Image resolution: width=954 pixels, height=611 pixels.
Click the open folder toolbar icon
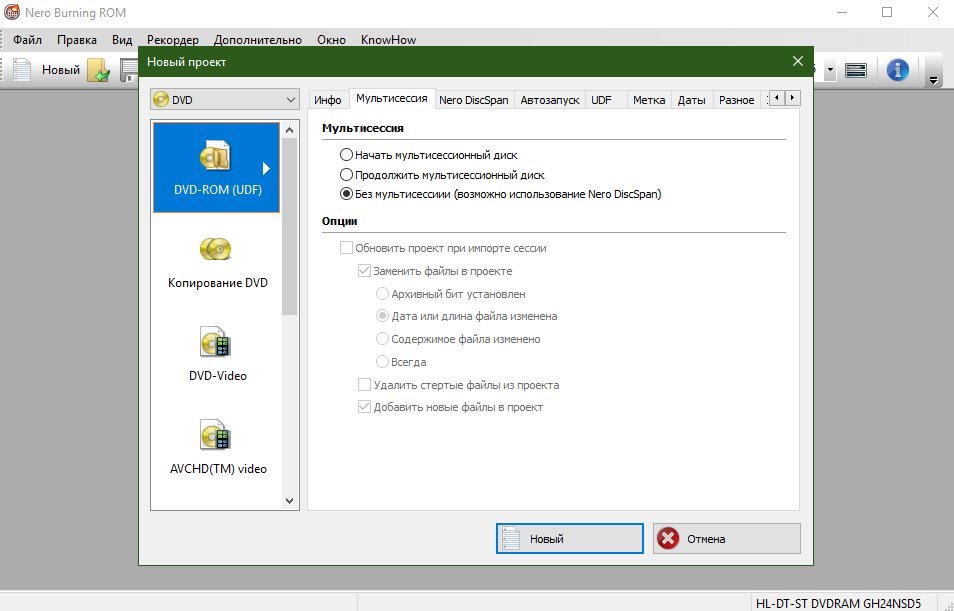point(99,70)
